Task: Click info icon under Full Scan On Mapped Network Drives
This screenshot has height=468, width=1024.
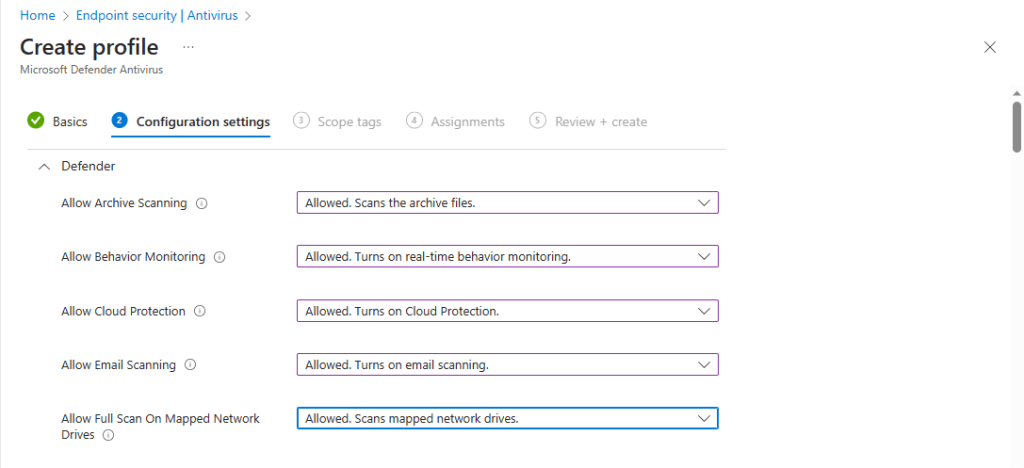Action: [x=108, y=435]
